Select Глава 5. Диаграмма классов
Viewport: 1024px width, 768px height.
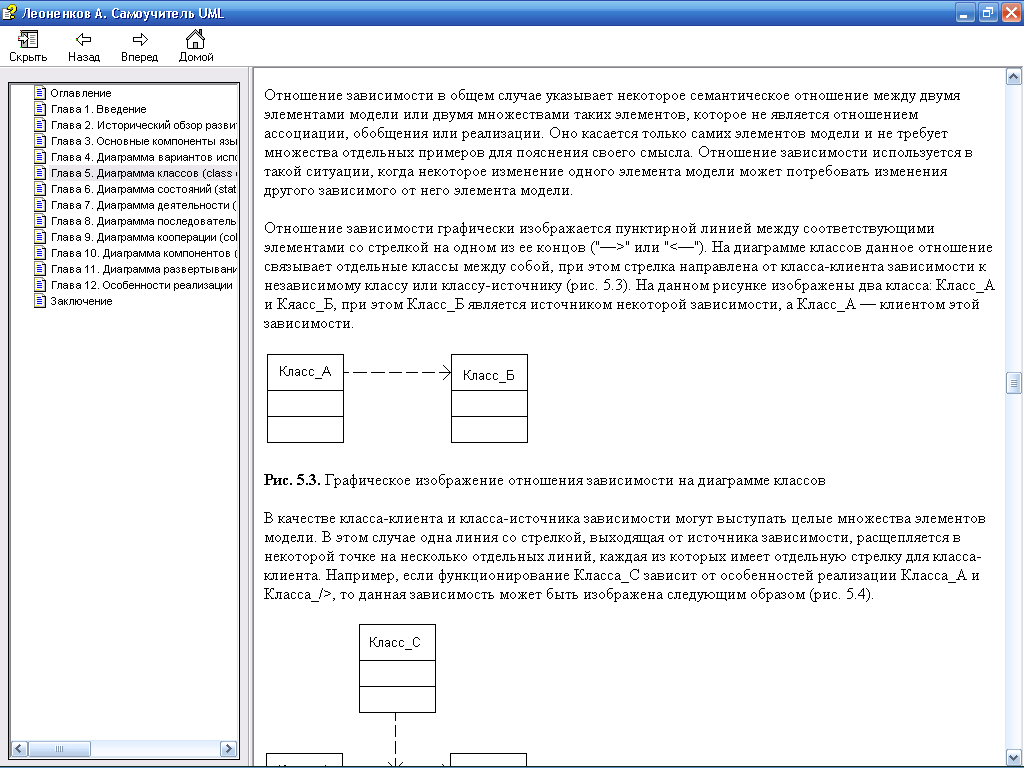click(144, 173)
